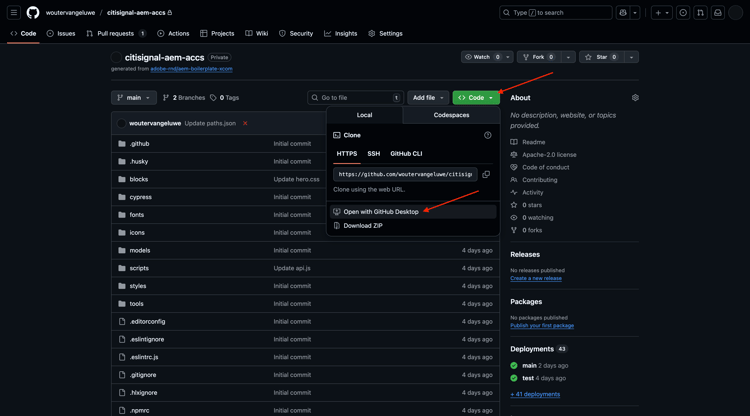Switch to the Projects tab
The image size is (750, 416).
(x=217, y=33)
